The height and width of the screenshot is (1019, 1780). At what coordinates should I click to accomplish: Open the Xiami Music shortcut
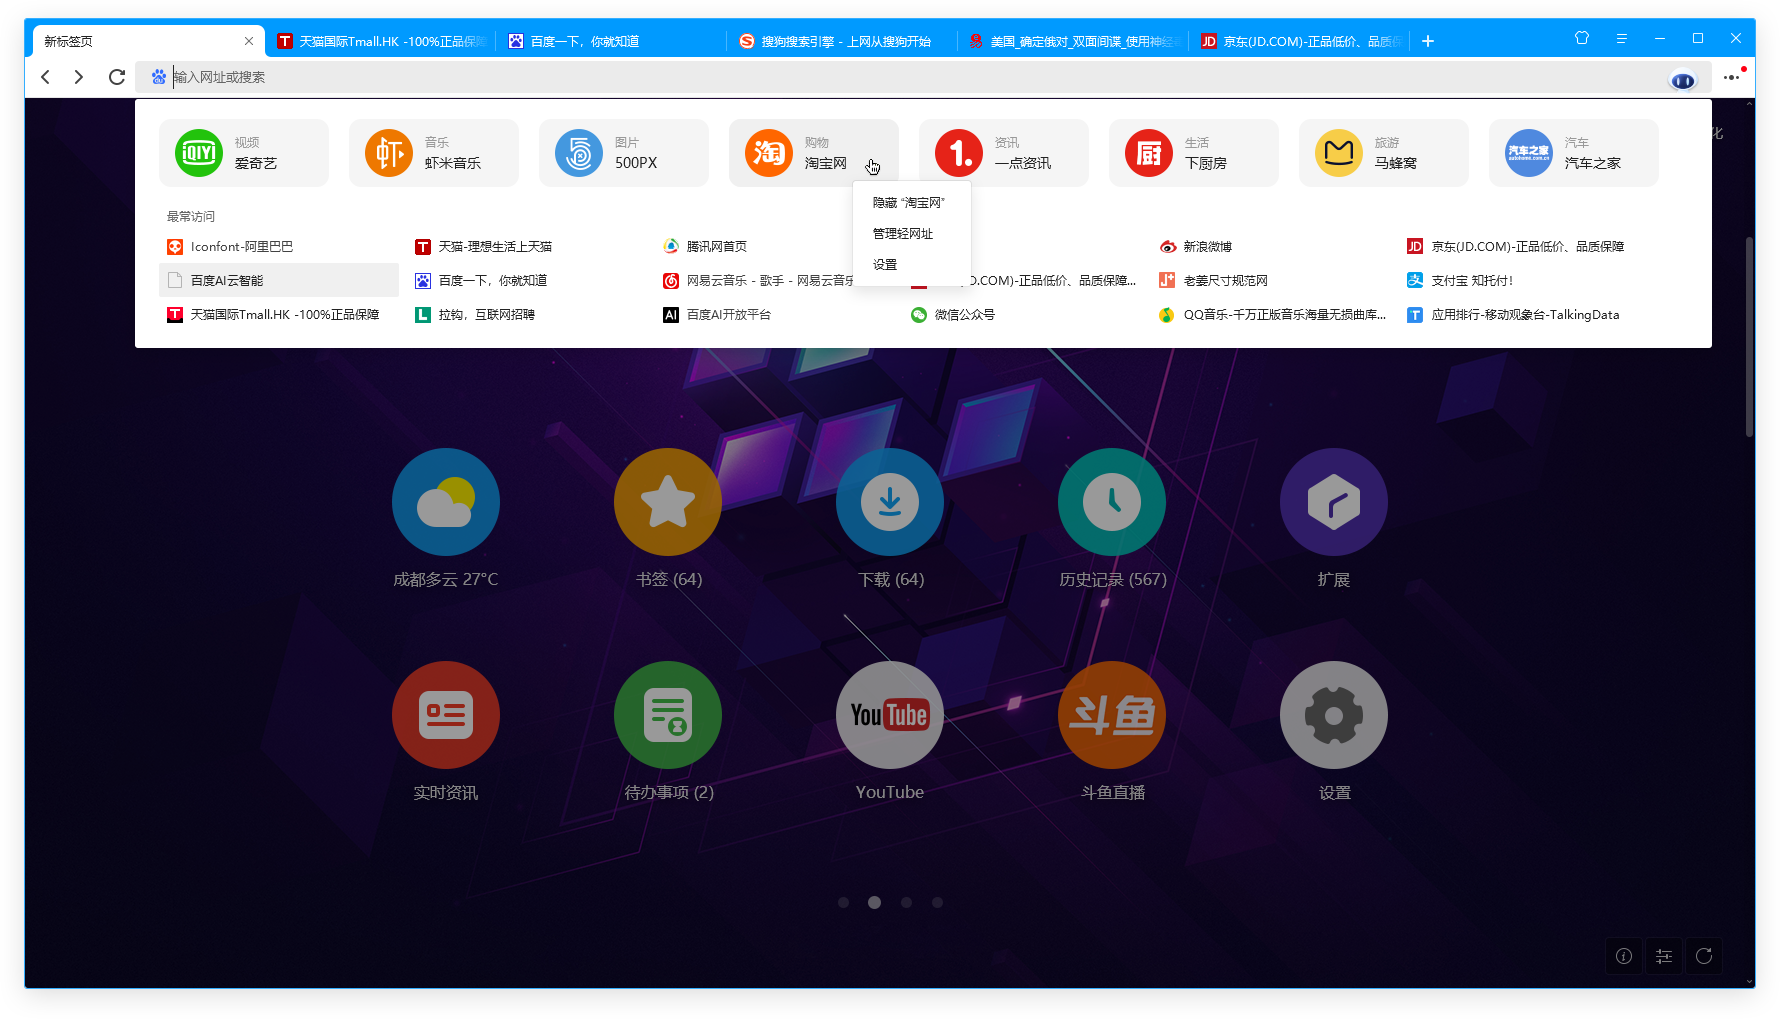point(433,153)
